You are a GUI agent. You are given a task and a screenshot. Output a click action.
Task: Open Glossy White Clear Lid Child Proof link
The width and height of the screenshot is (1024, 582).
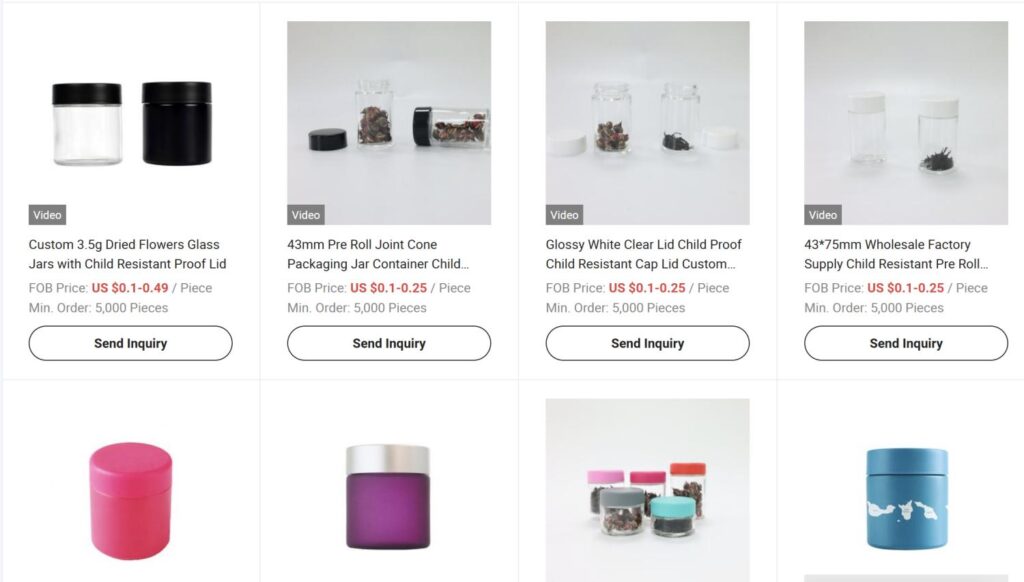pos(644,254)
